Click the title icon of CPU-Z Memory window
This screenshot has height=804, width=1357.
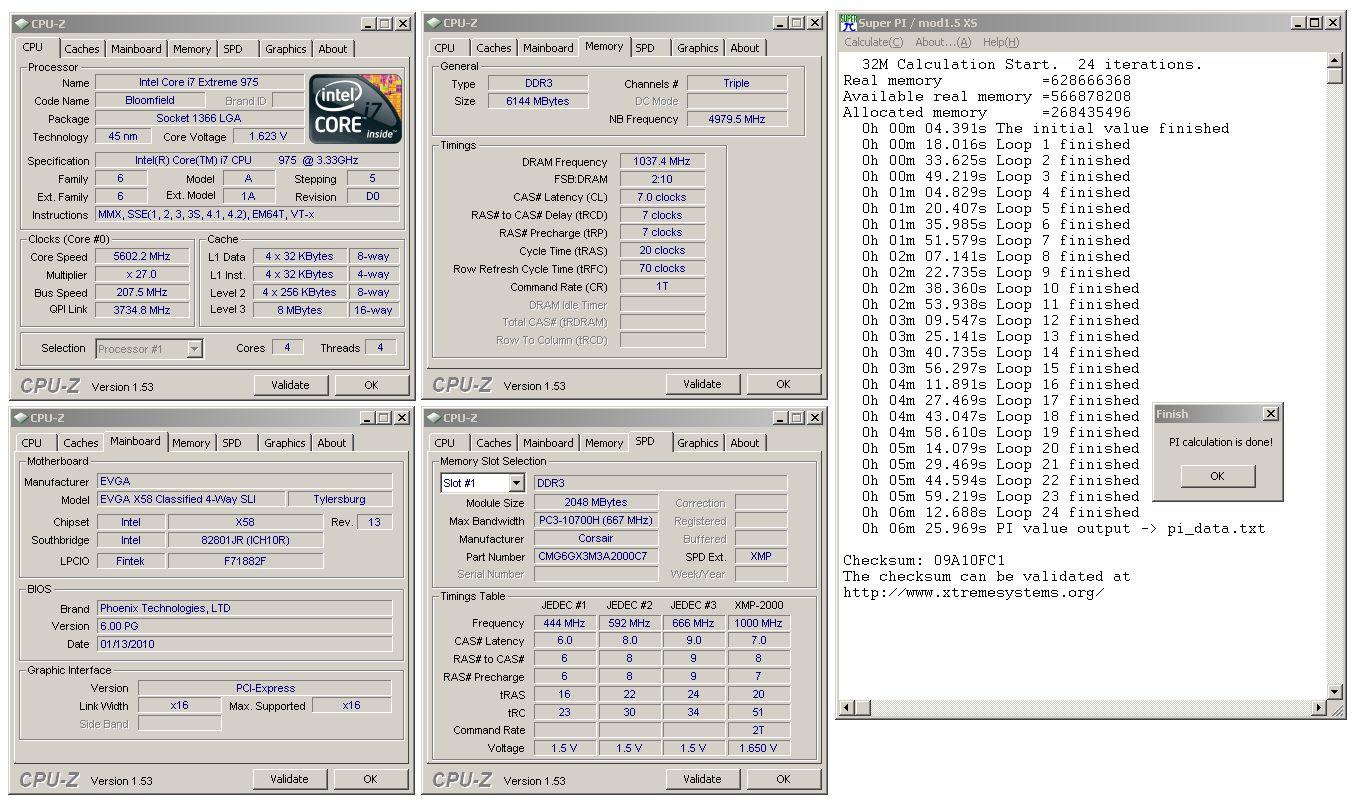tap(433, 23)
